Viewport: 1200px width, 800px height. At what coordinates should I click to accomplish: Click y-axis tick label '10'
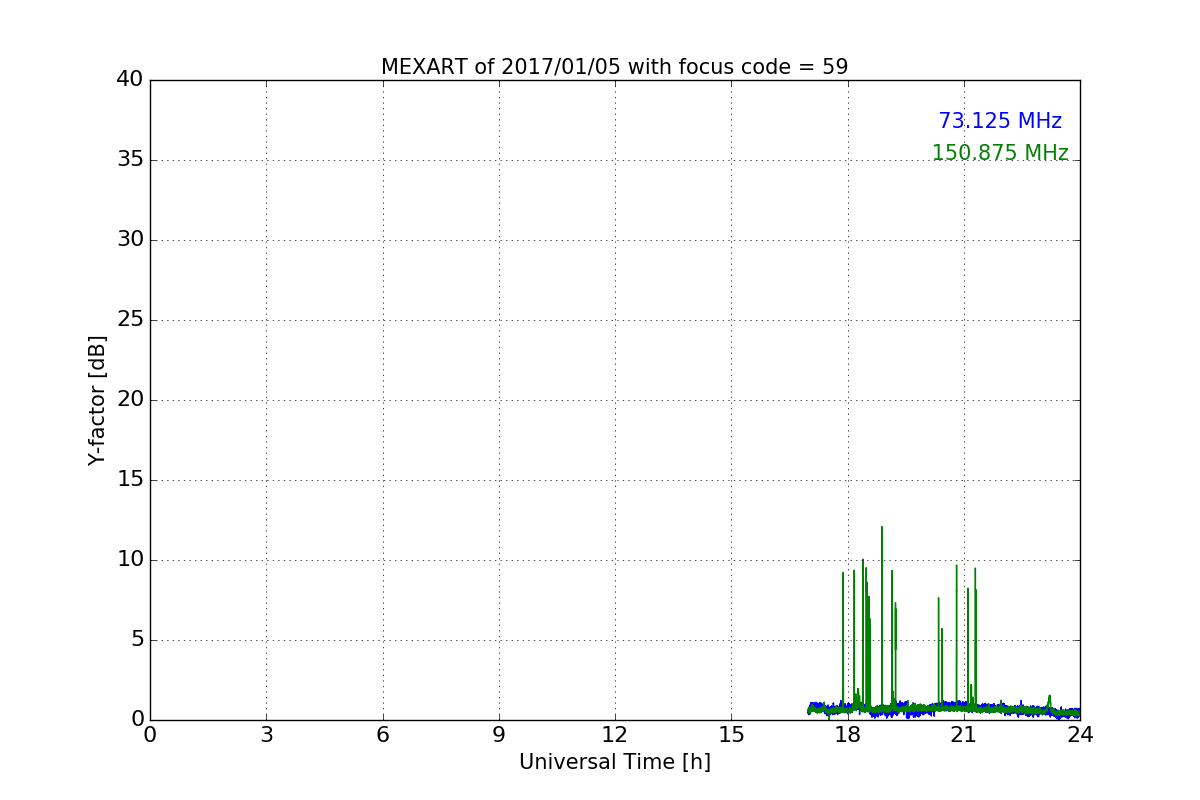130,560
